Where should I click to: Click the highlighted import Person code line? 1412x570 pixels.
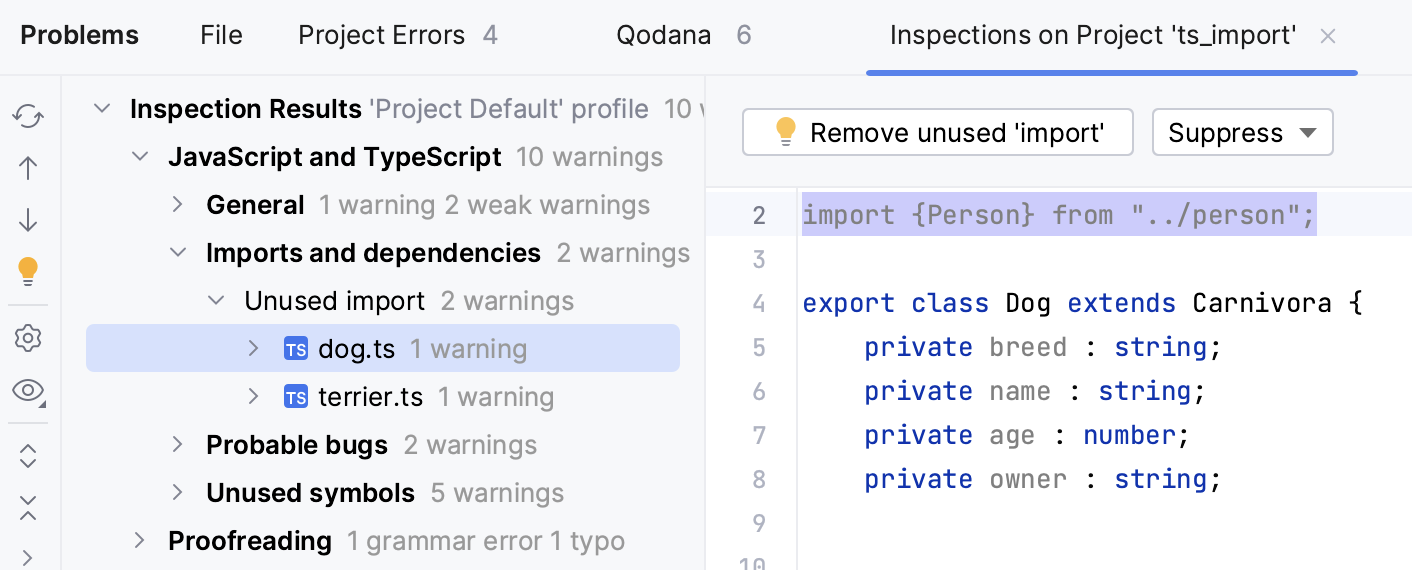pos(1059,215)
